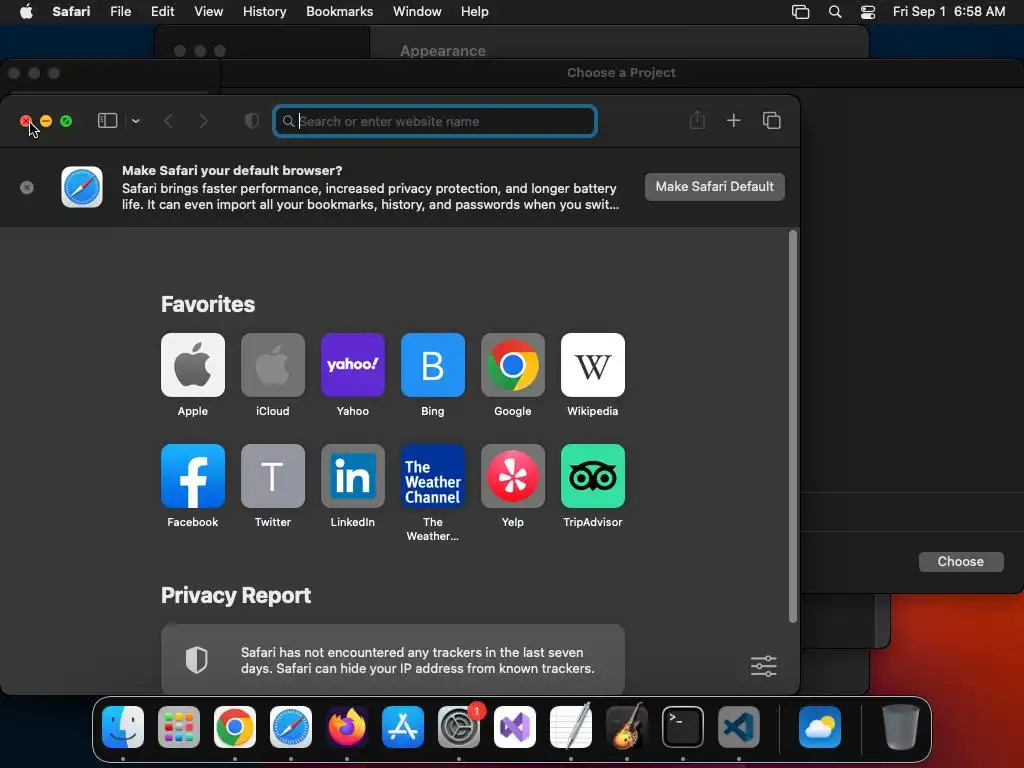The height and width of the screenshot is (768, 1024).
Task: Open the History menu
Action: [264, 11]
